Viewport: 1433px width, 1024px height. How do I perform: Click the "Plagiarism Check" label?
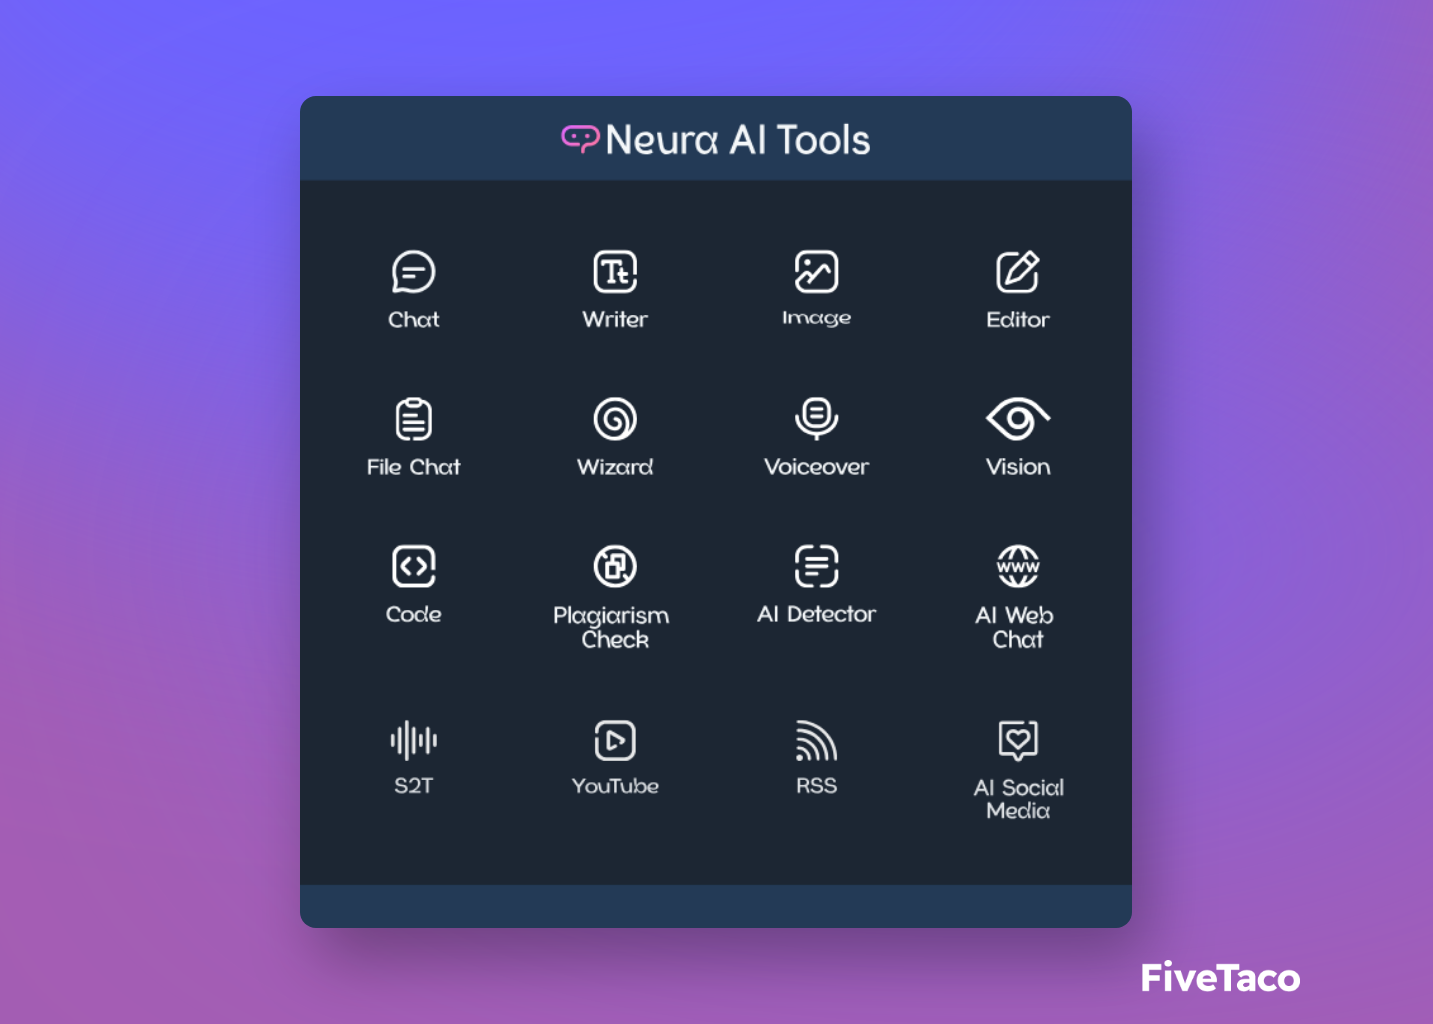[x=612, y=627]
